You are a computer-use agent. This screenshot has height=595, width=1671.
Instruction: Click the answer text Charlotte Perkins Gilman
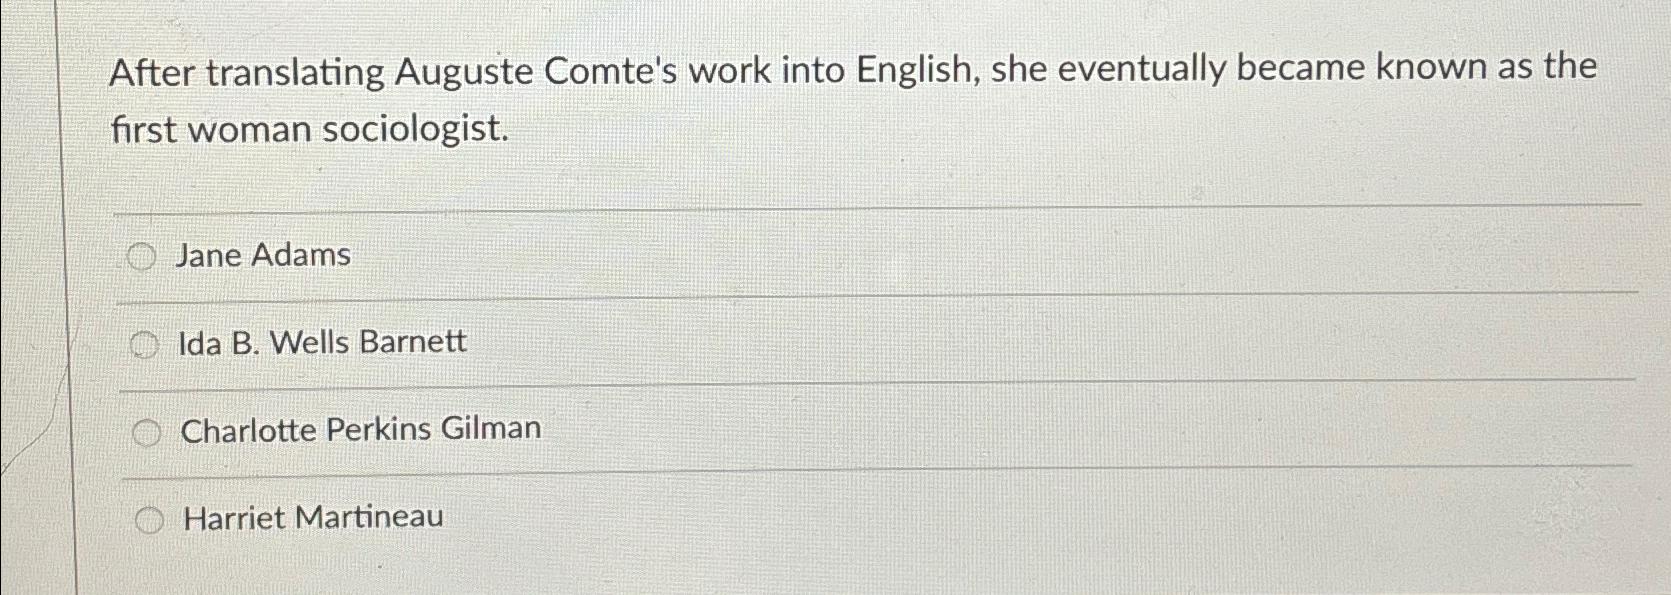click(x=358, y=428)
